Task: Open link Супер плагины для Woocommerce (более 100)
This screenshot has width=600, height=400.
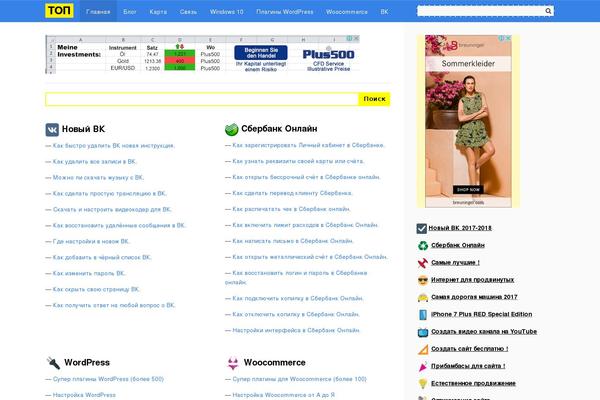Action: (299, 379)
